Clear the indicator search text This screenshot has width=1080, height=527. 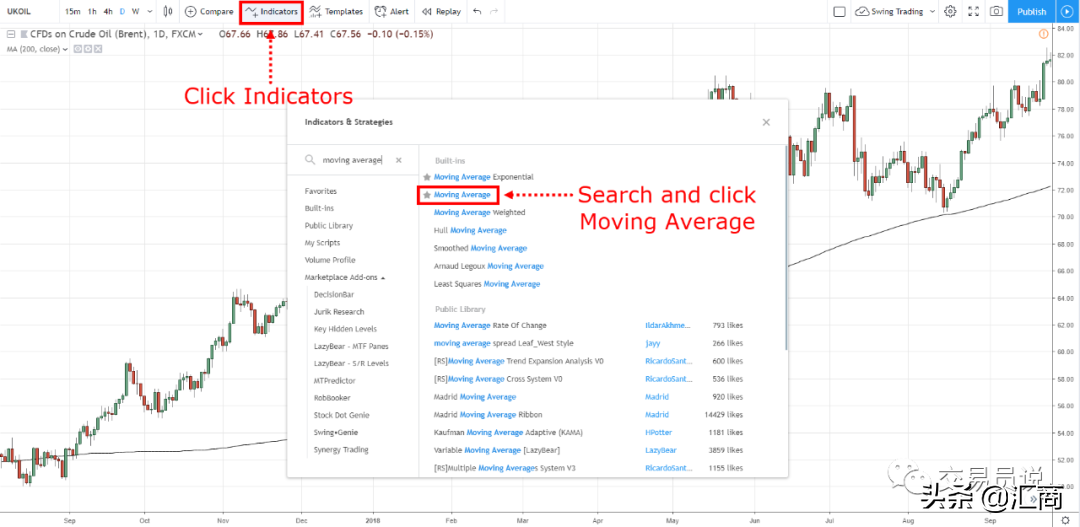398,160
